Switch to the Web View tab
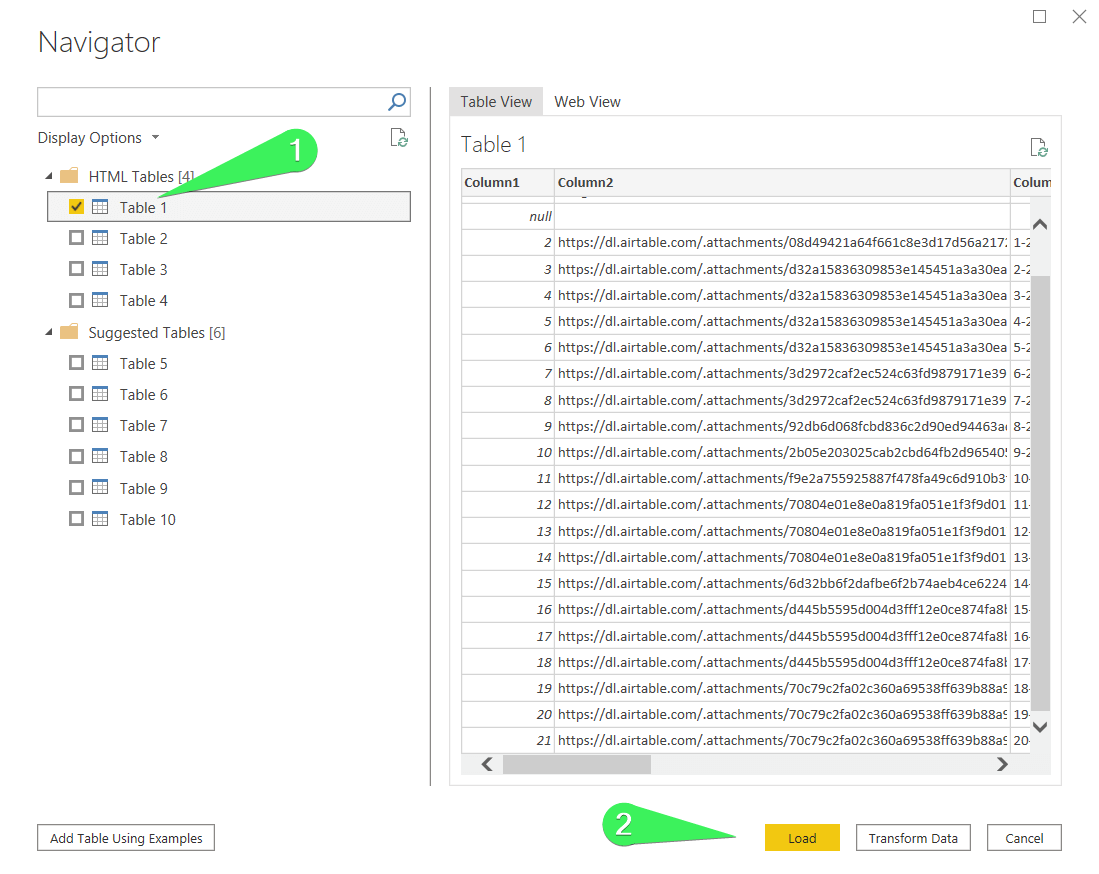 587,102
